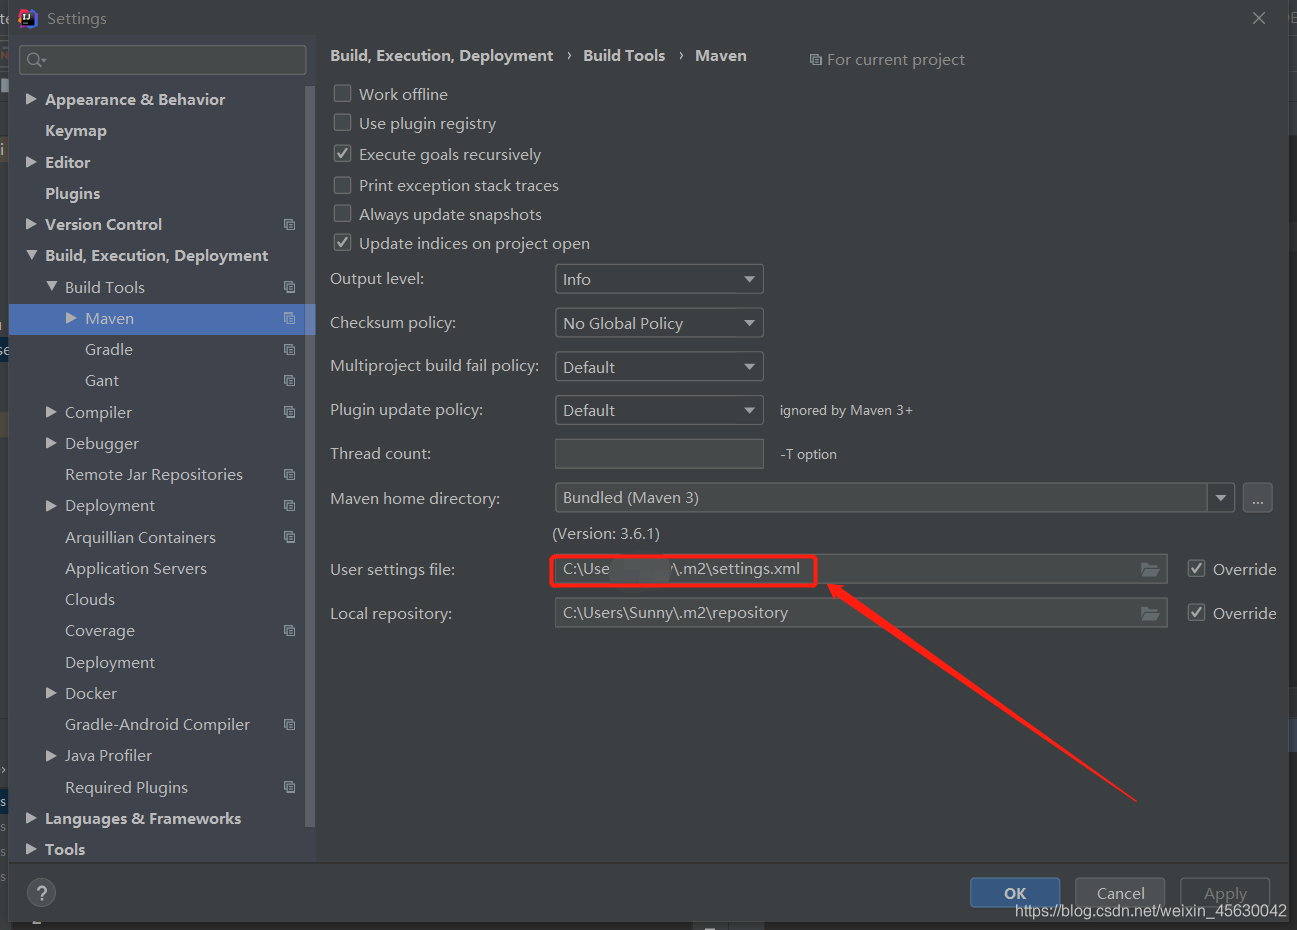Screen dimensions: 1297x930
Task: Expand the Editor tree node
Action: (x=31, y=162)
